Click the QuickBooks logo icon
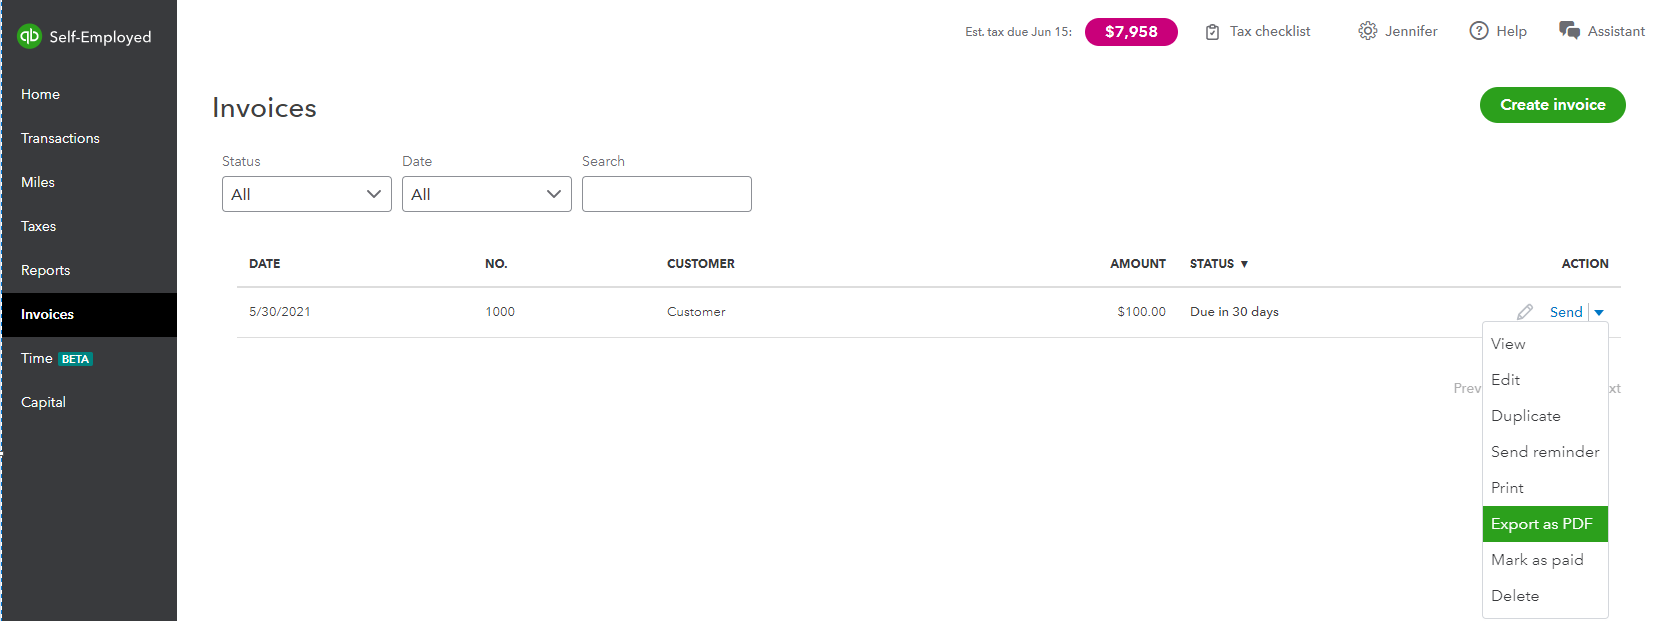The height and width of the screenshot is (621, 1659). click(x=29, y=36)
